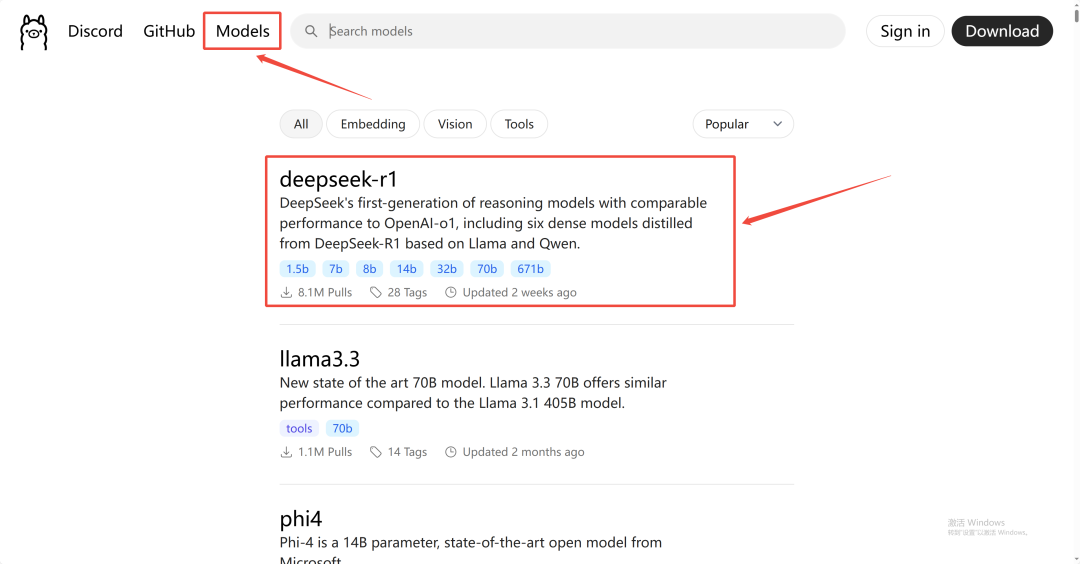This screenshot has height=564, width=1080.
Task: Click the clock icon beside Updated 2 weeks ago
Action: 450,293
